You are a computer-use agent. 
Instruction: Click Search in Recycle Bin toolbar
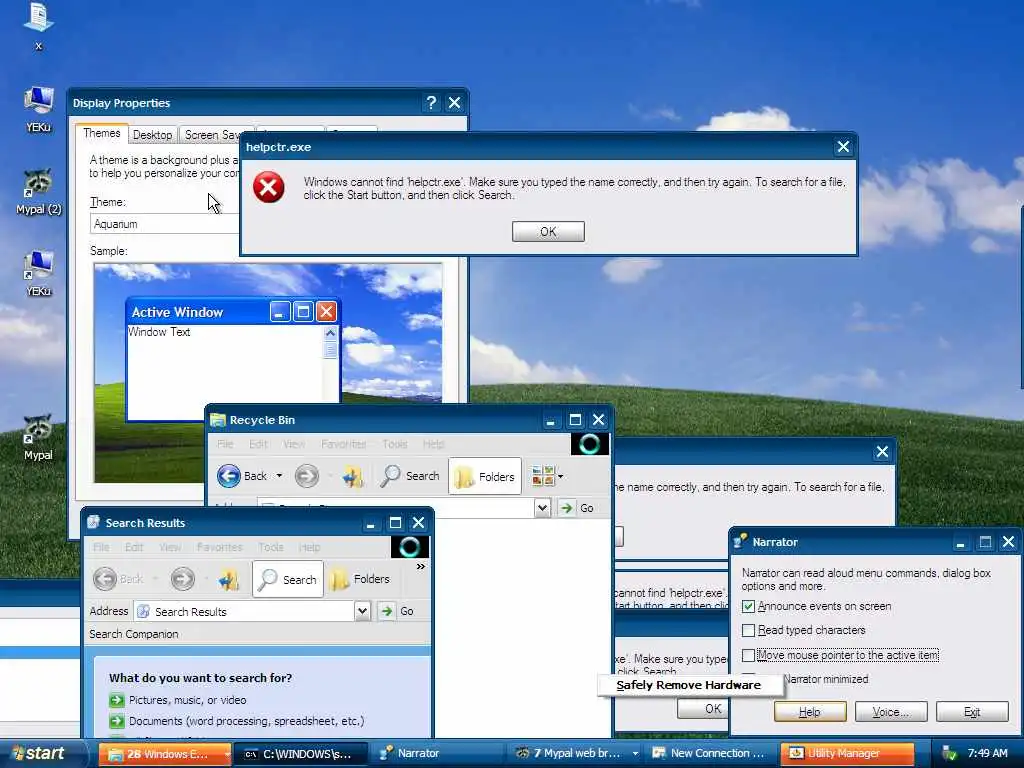[410, 476]
